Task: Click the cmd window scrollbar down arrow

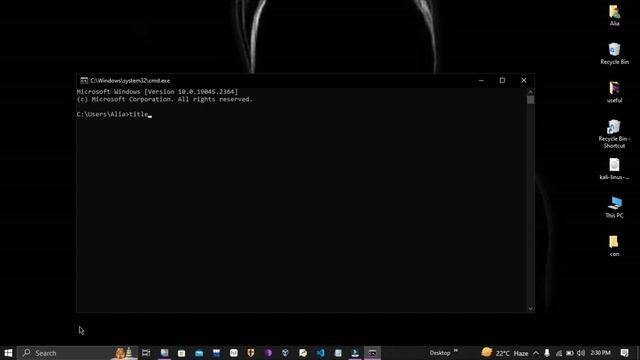Action: [531, 309]
